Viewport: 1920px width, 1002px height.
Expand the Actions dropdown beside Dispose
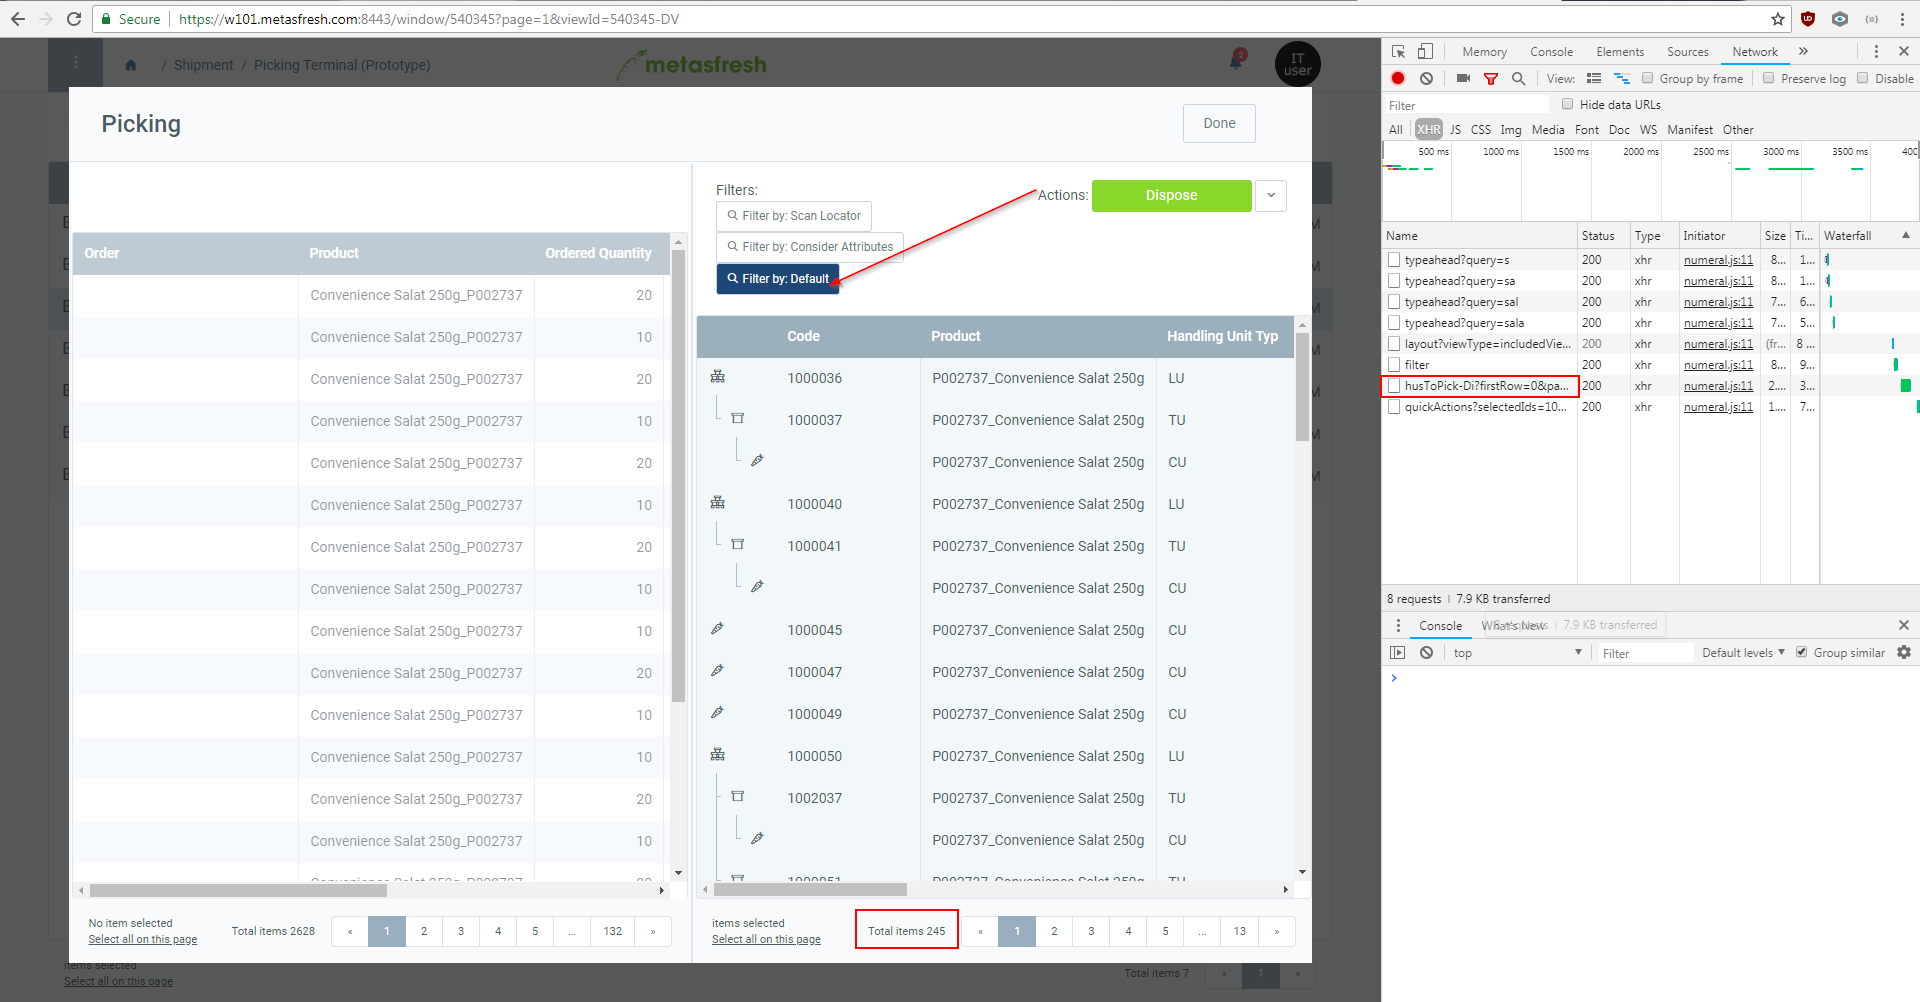pos(1270,195)
